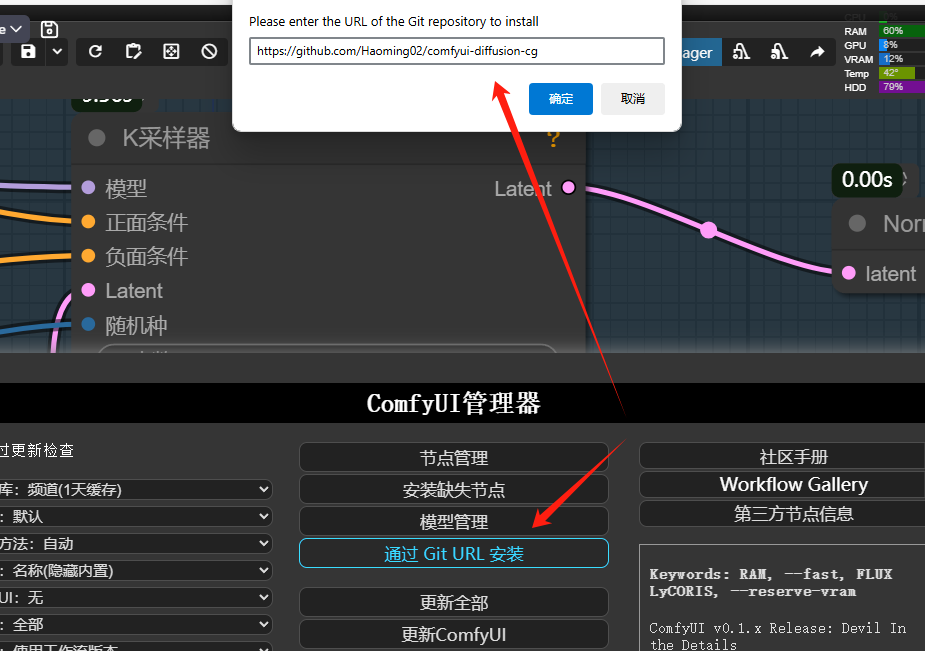Click the VRAM 12% usage bar
925x651 pixels.
tap(901, 59)
